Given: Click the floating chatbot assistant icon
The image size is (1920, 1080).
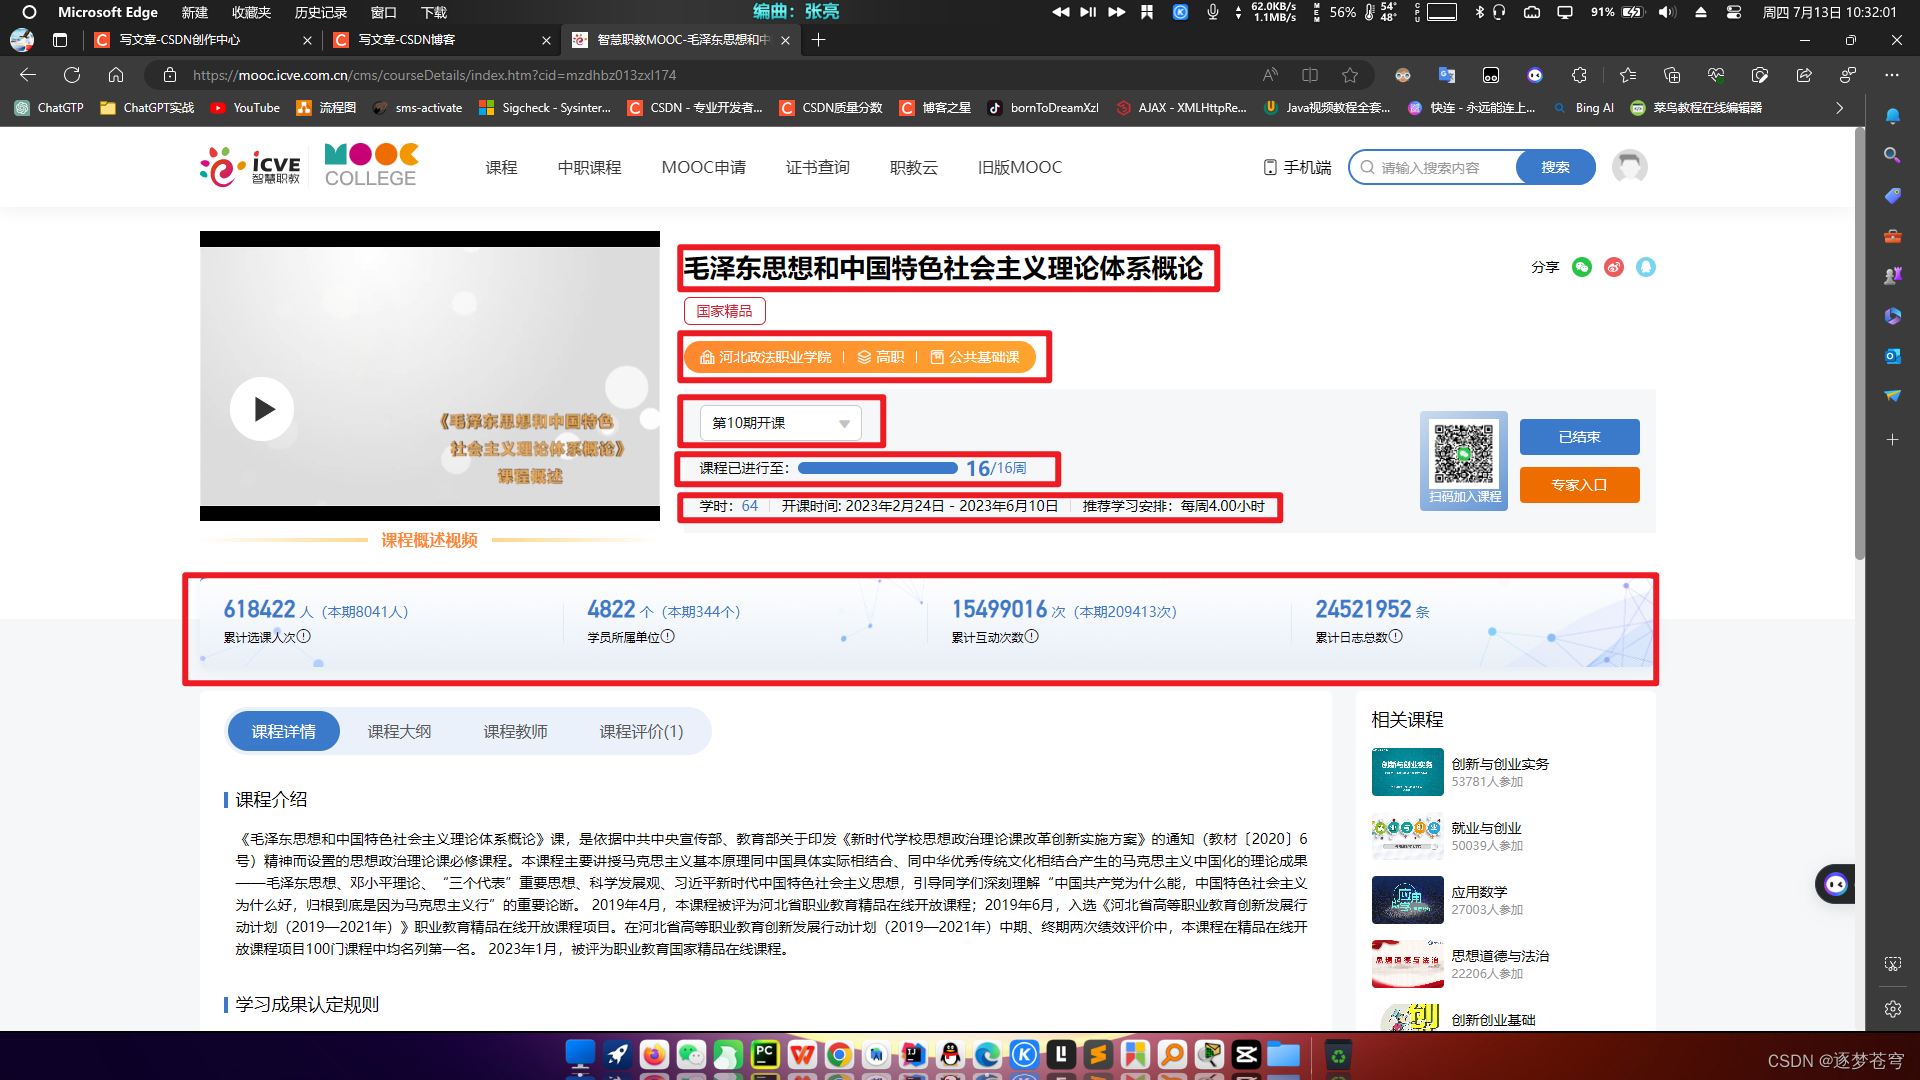Looking at the screenshot, I should [x=1835, y=884].
